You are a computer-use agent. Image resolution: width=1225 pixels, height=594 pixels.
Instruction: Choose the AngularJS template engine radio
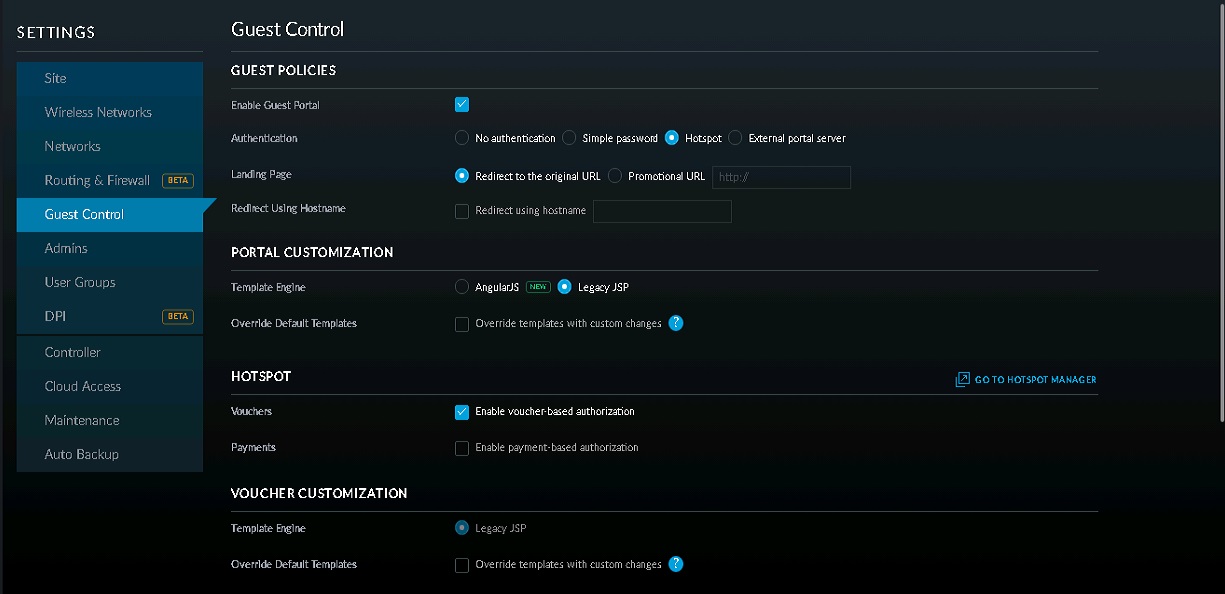coord(462,287)
